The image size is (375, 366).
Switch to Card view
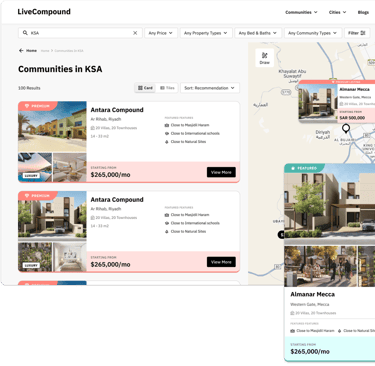point(145,88)
